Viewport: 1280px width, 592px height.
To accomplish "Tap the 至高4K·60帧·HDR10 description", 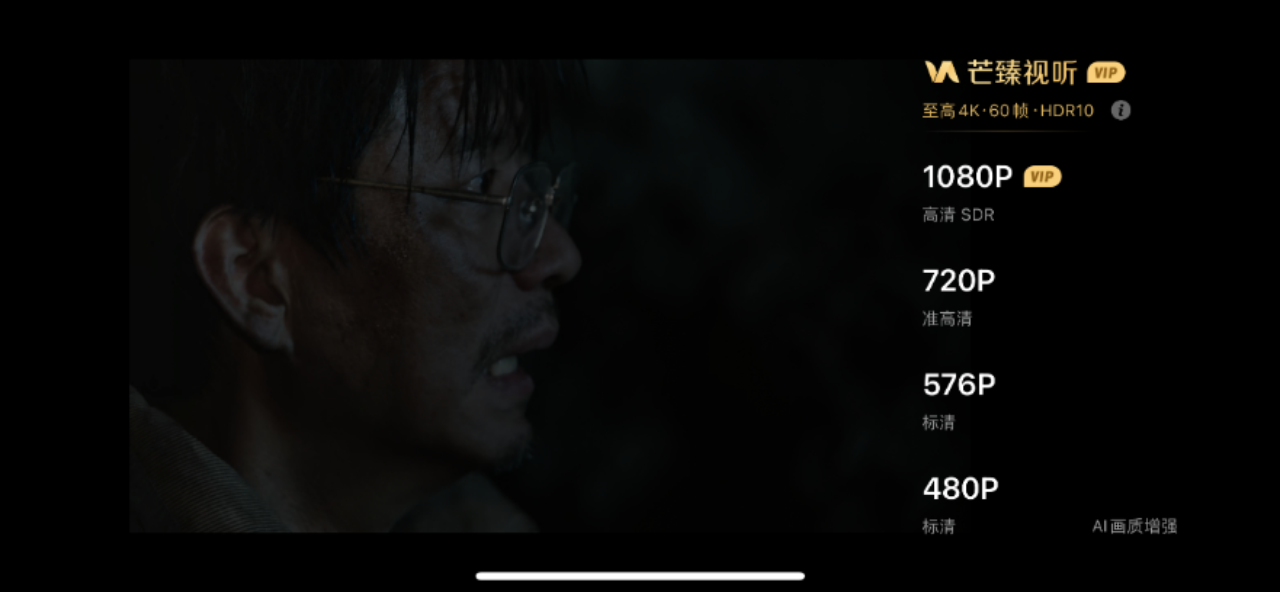I will tap(1008, 111).
